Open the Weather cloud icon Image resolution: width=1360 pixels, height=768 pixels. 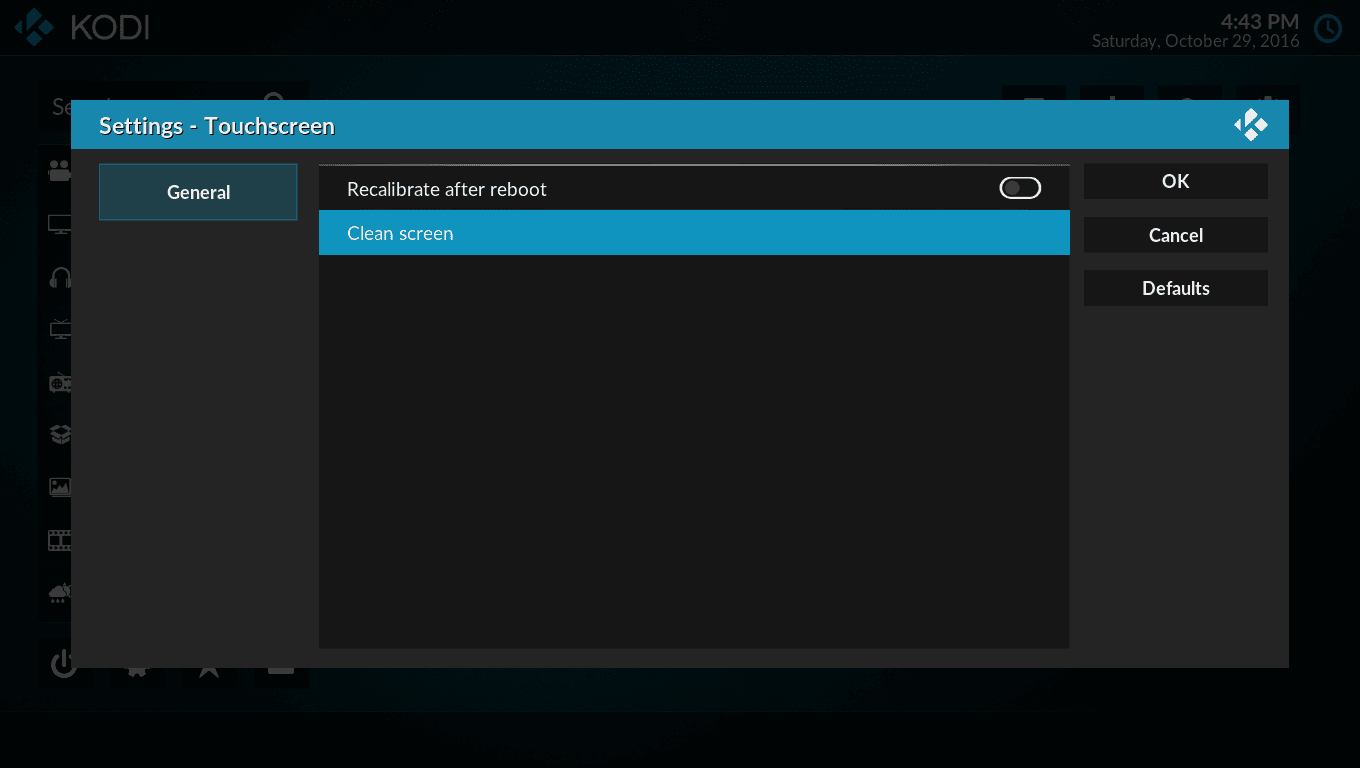tap(60, 592)
